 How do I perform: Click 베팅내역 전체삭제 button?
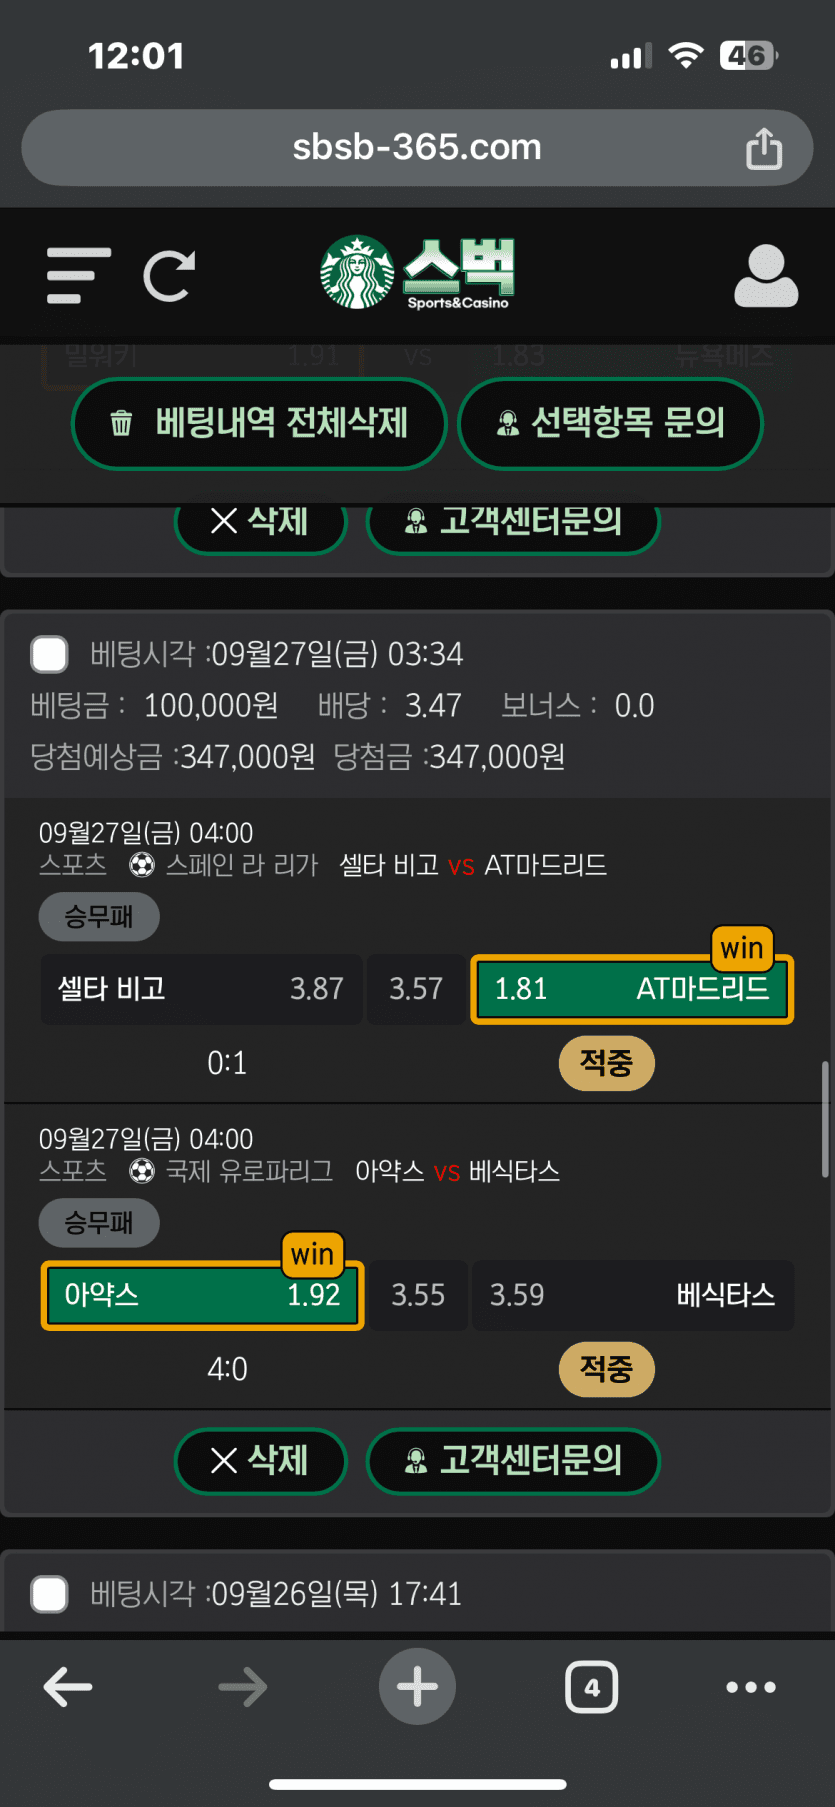pos(259,423)
